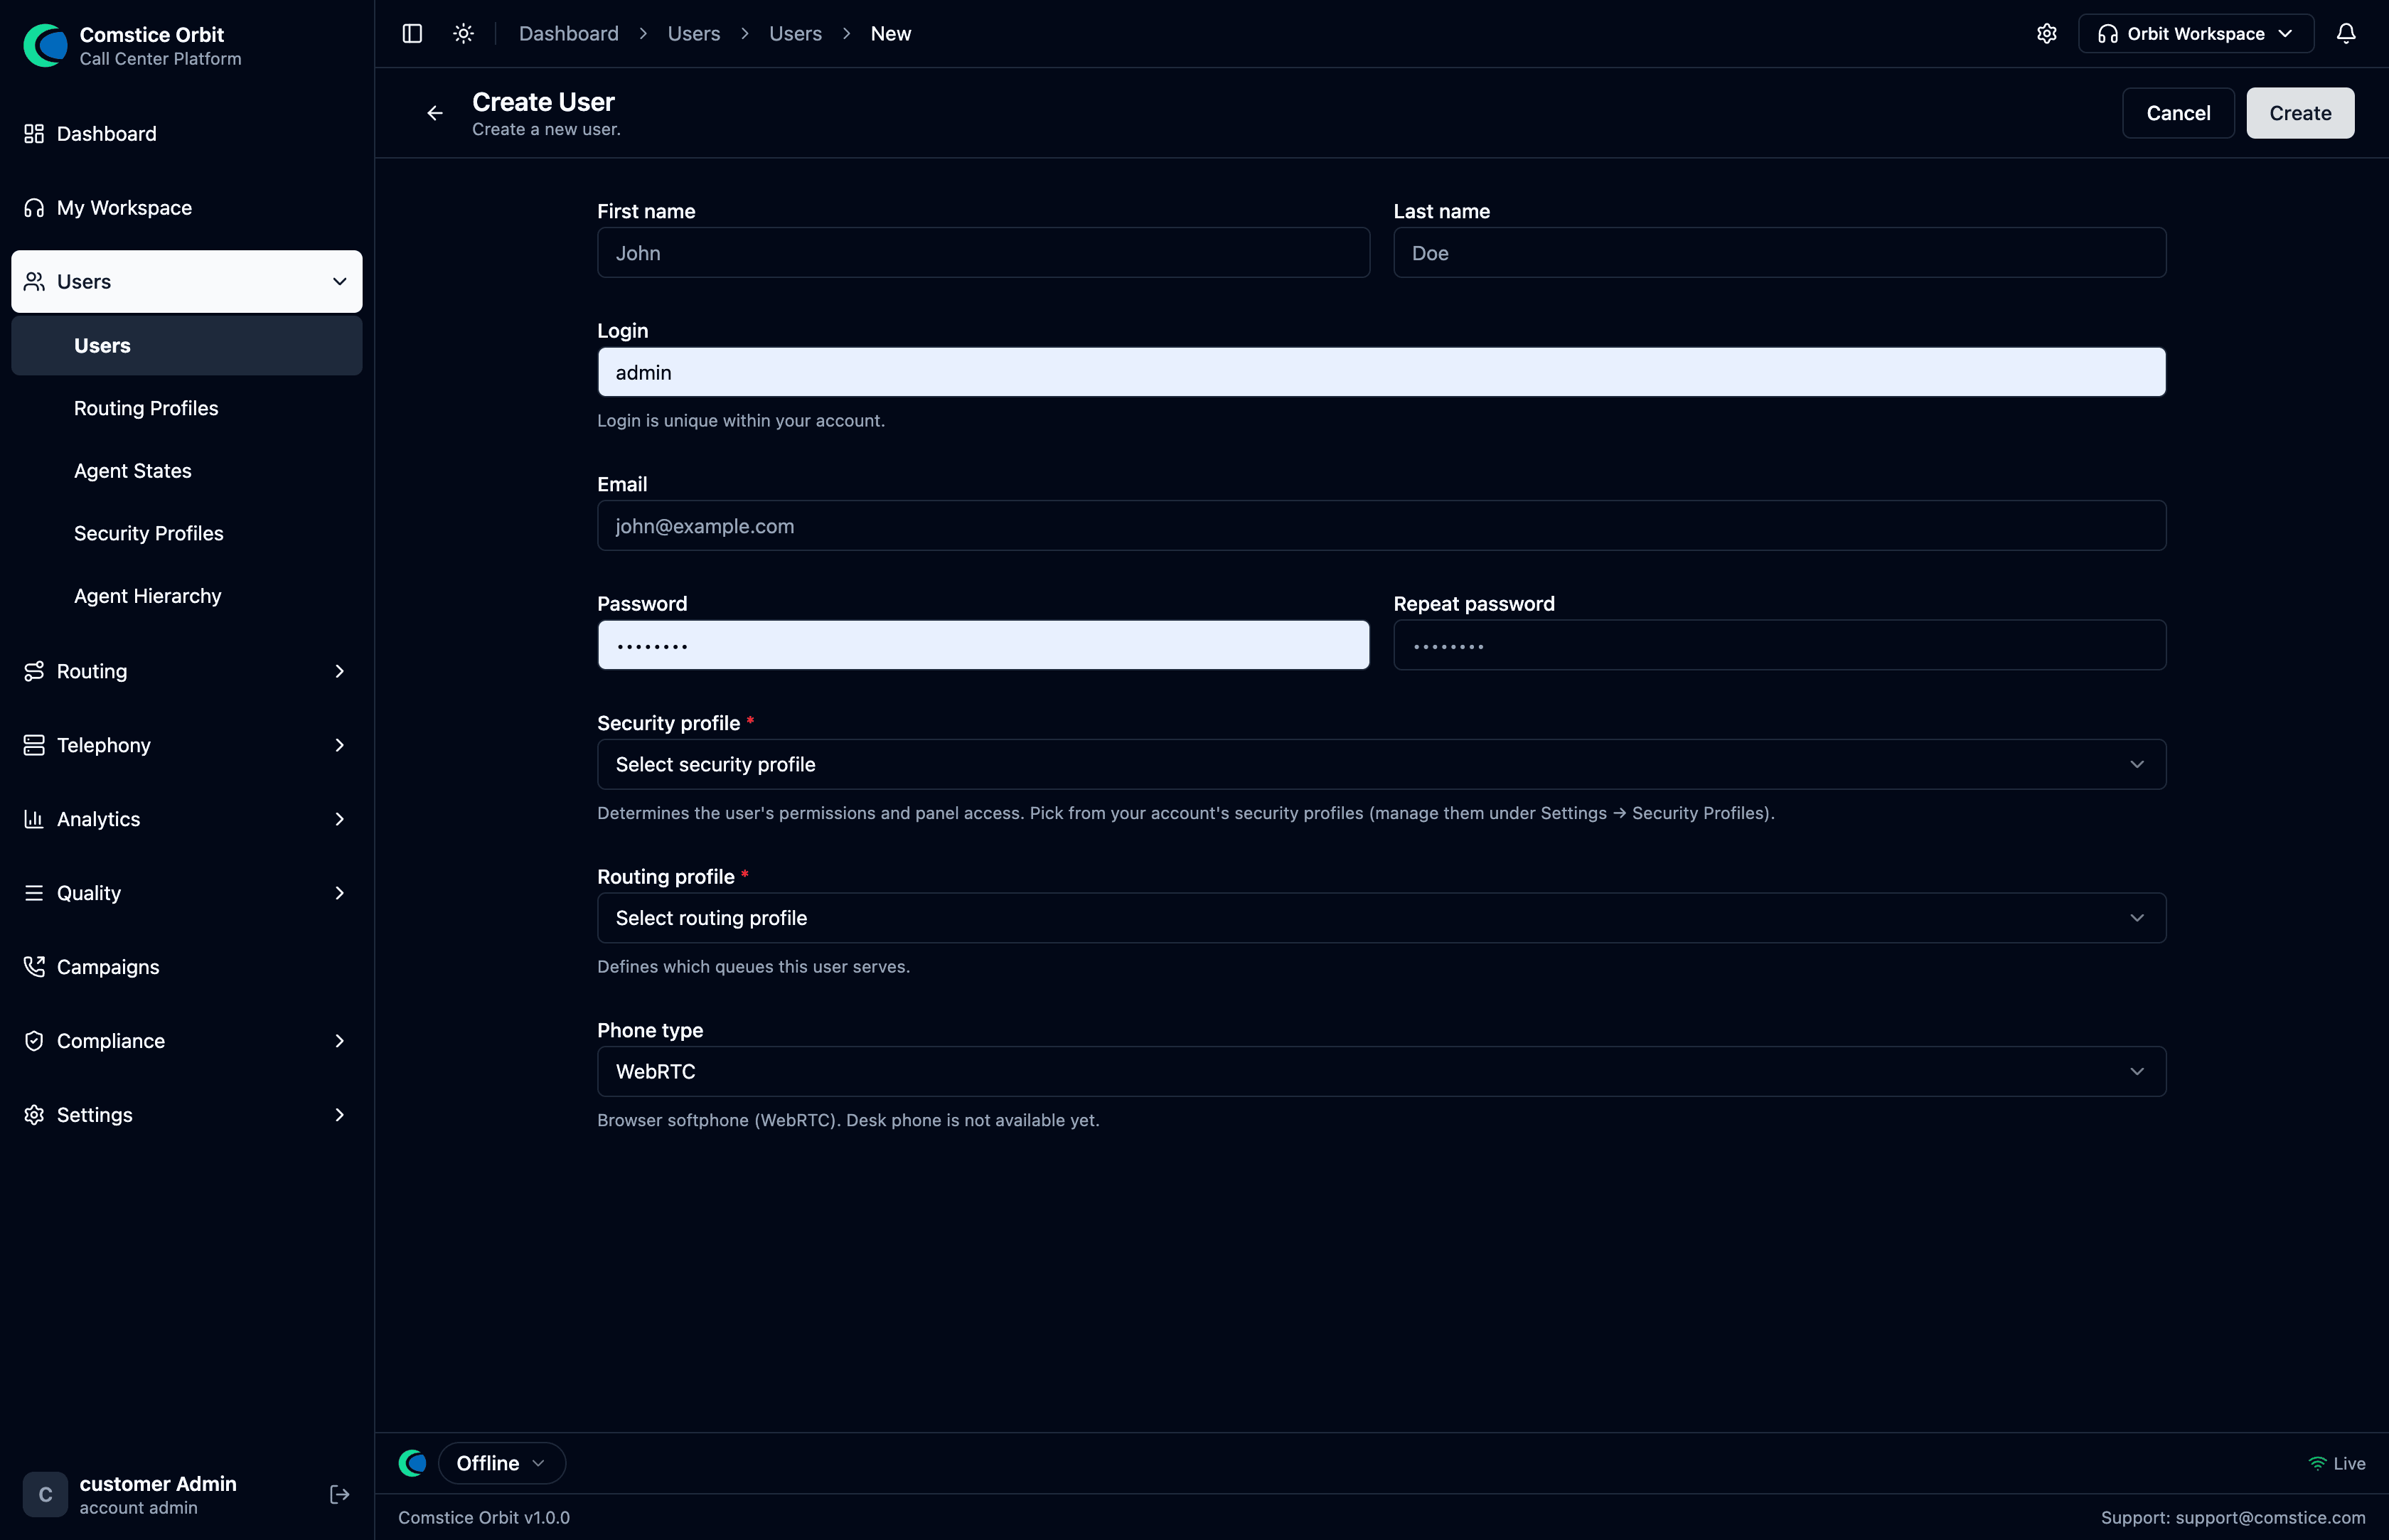This screenshot has height=1540, width=2389.
Task: Open the Phone type WebRTC dropdown
Action: click(1381, 1071)
